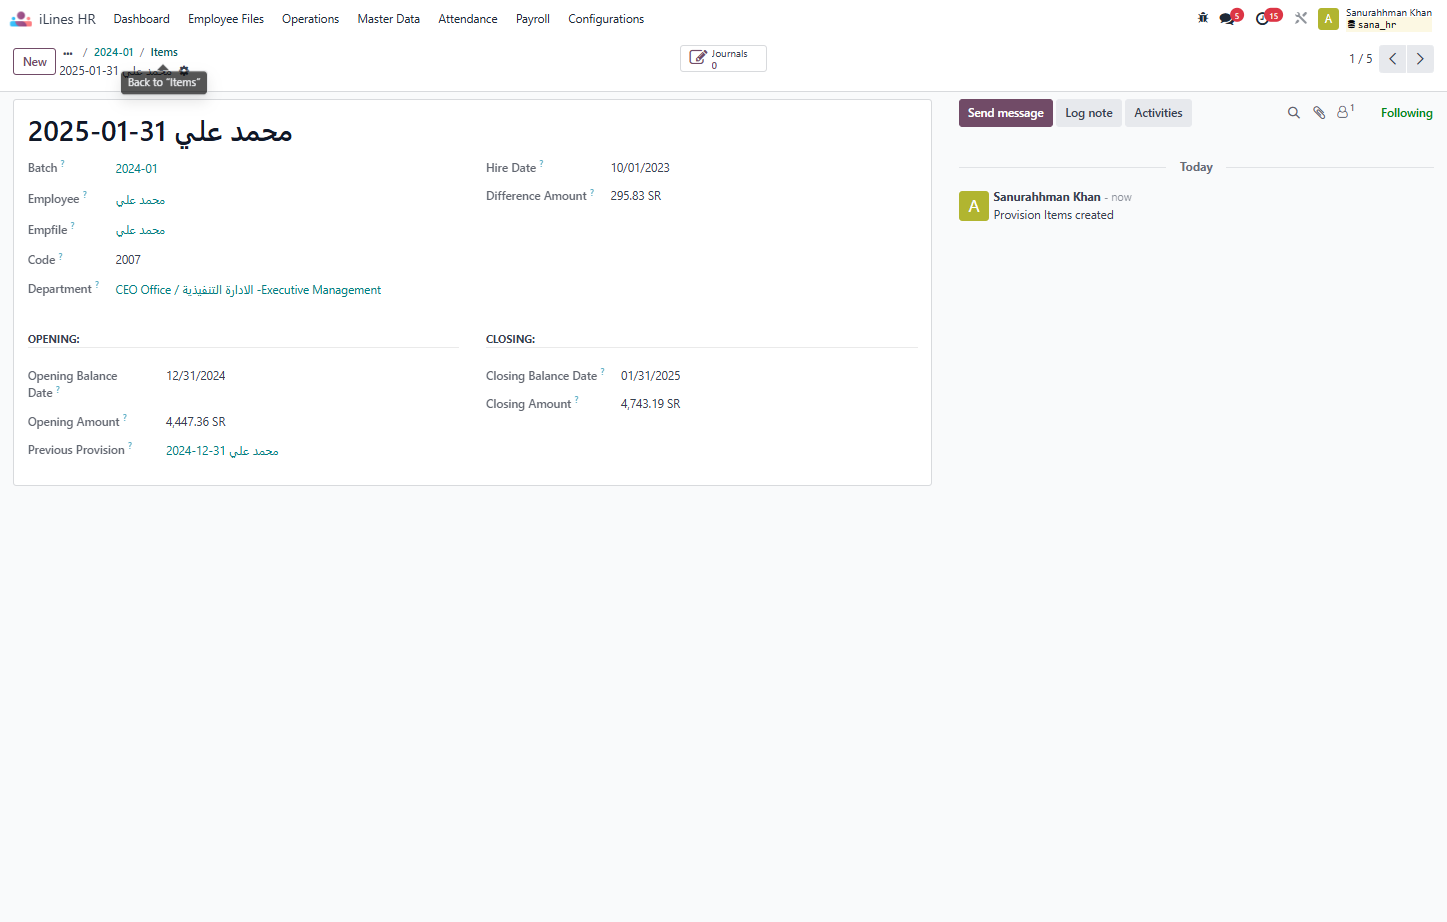Open the Sanurahhman Khan user menu
Image resolution: width=1447 pixels, height=922 pixels.
(1375, 18)
